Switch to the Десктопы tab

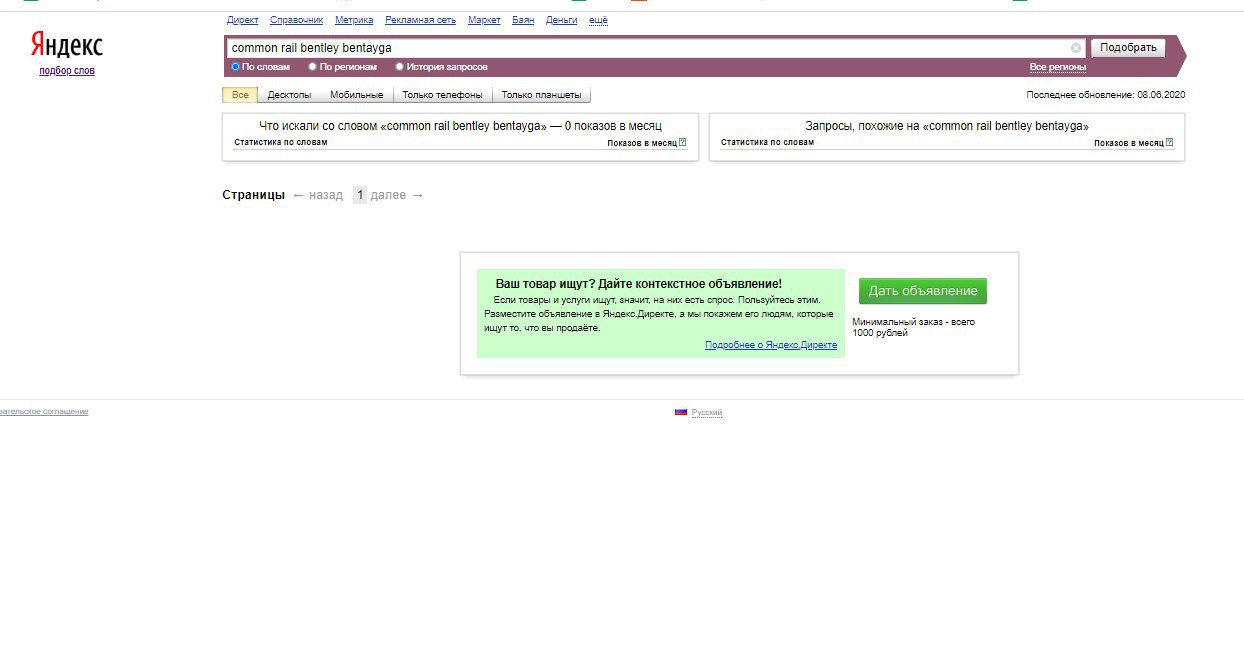(x=289, y=95)
